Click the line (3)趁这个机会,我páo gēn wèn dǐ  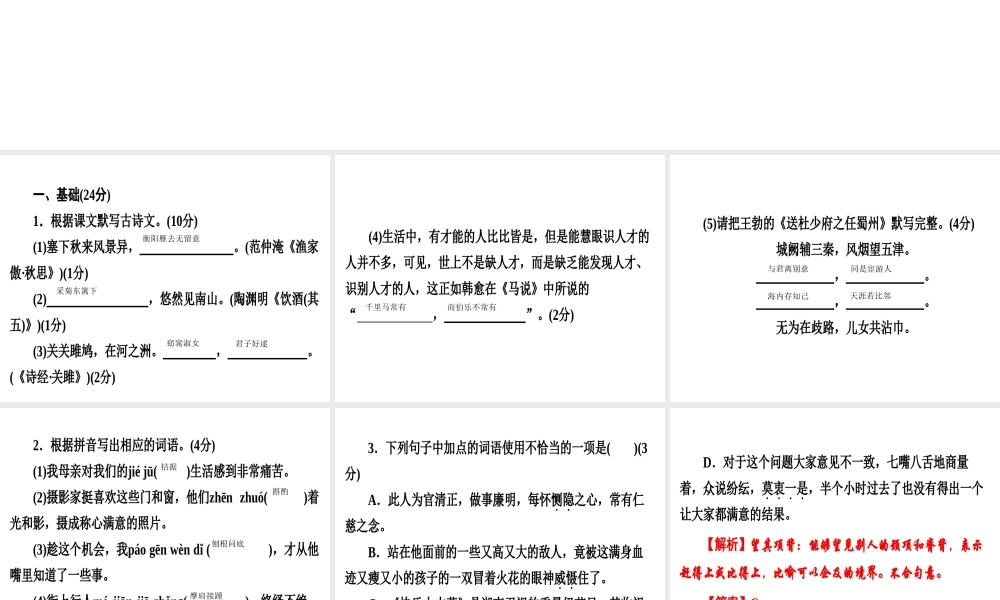[175, 550]
